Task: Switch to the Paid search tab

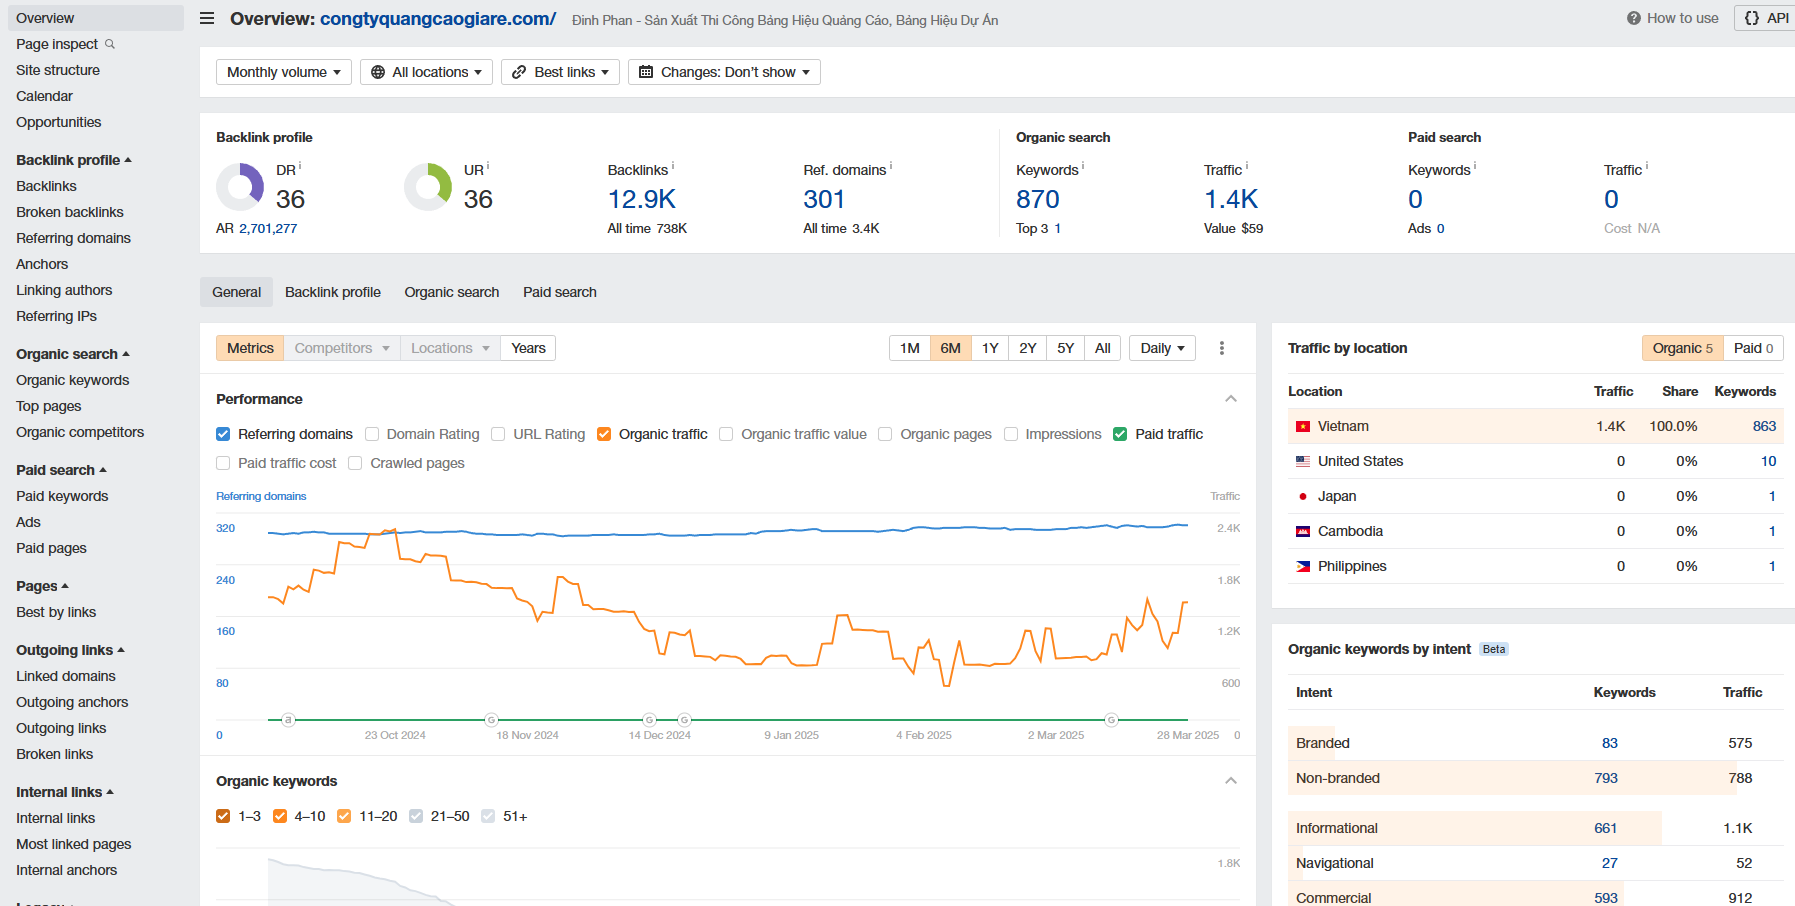Action: [560, 292]
